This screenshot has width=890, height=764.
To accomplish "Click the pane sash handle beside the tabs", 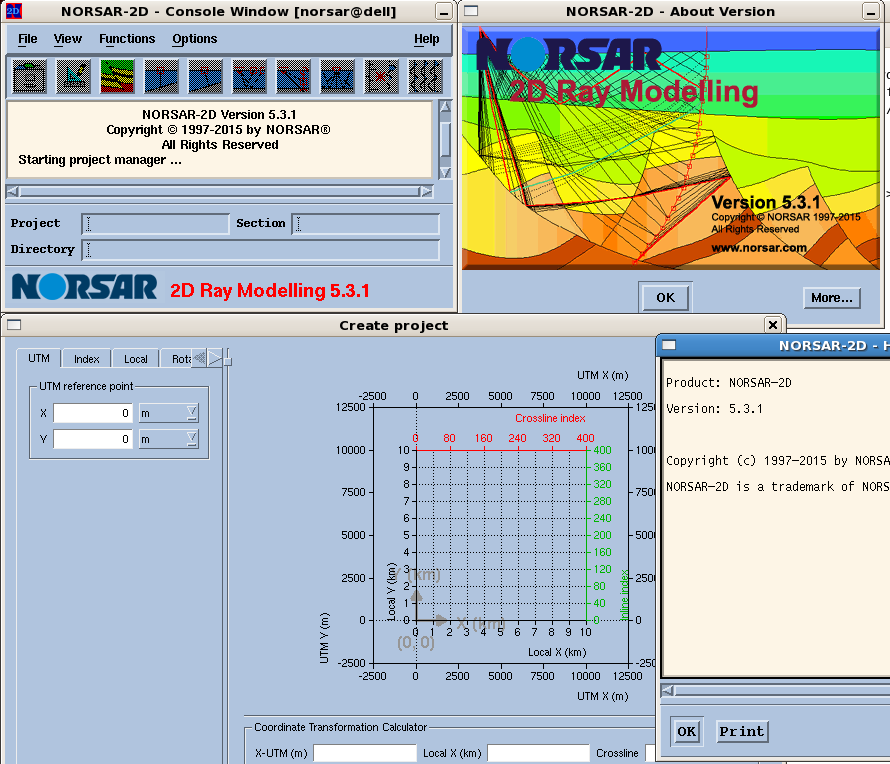I will pyautogui.click(x=228, y=361).
